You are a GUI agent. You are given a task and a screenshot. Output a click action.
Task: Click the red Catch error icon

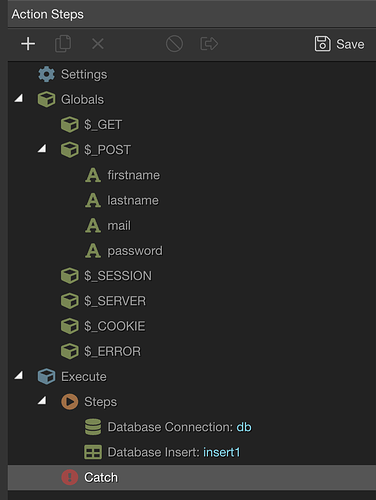click(70, 477)
